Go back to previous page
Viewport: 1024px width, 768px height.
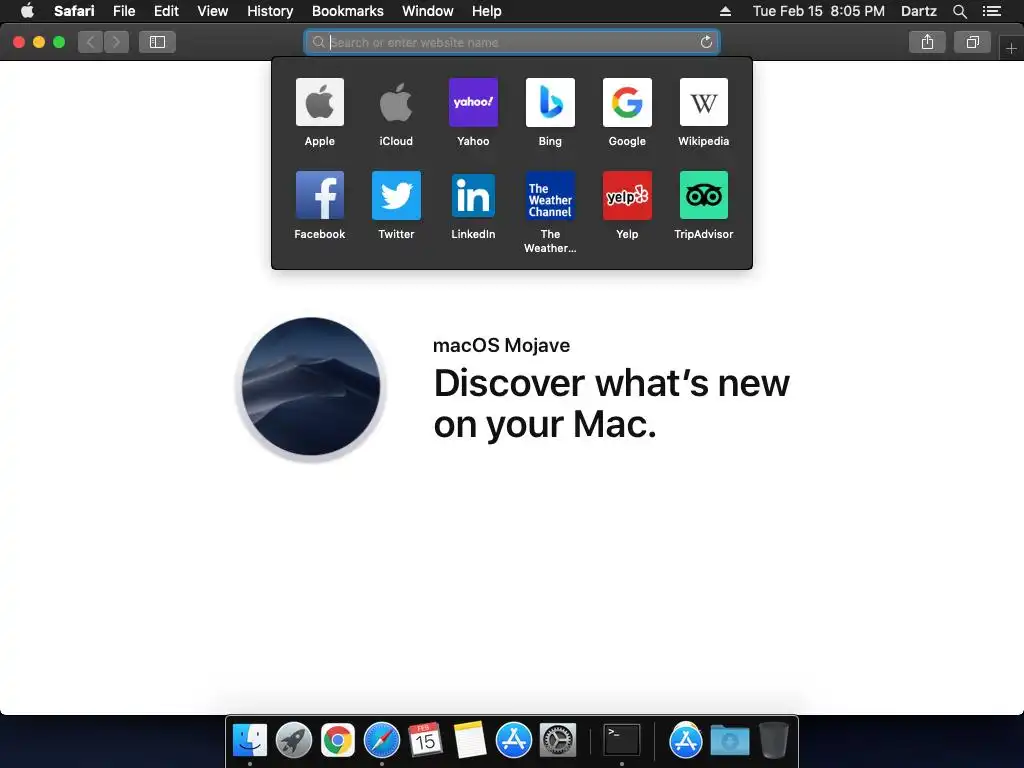coord(90,42)
